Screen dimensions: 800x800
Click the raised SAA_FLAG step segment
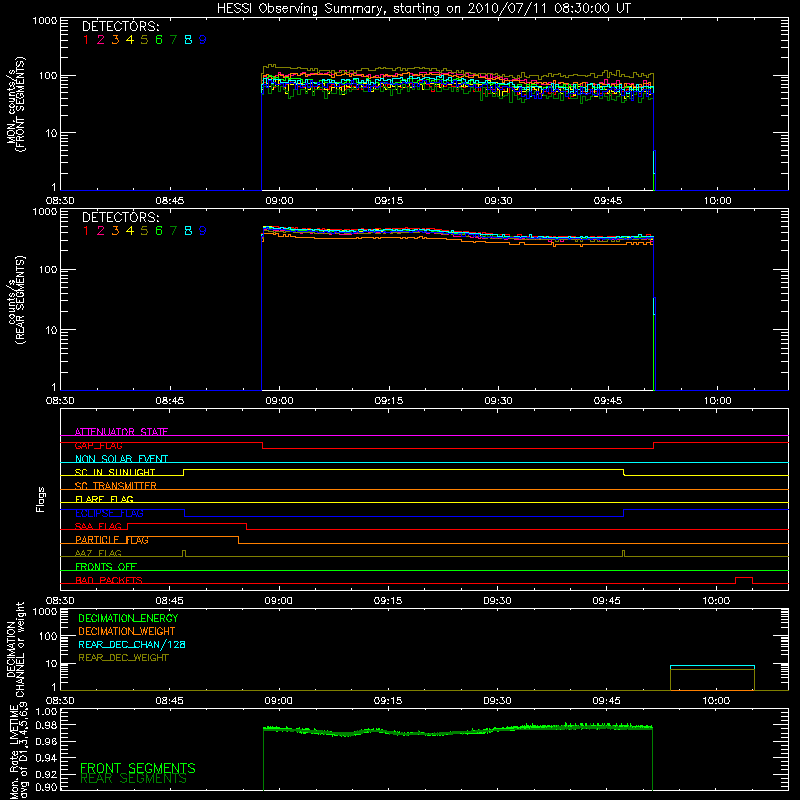[187, 524]
